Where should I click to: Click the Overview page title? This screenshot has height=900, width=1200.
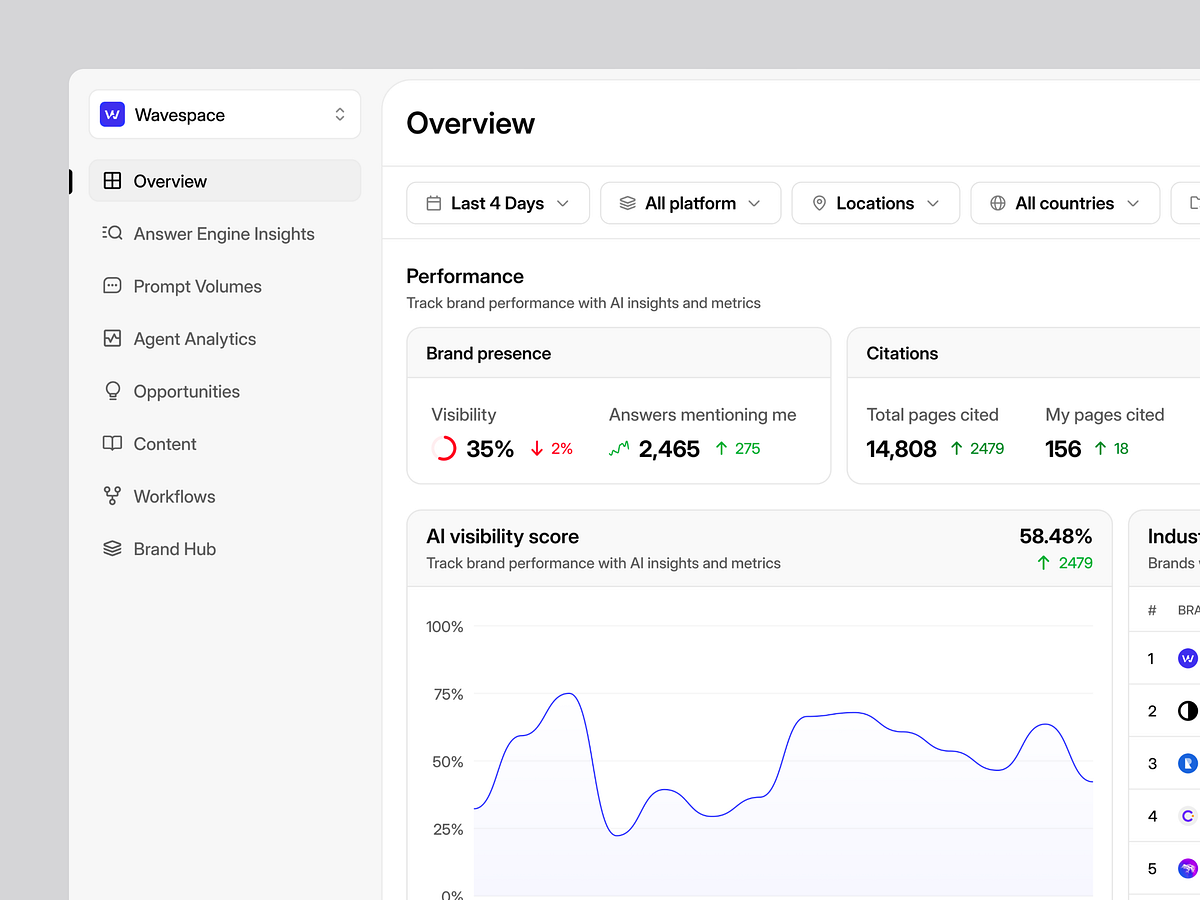470,123
